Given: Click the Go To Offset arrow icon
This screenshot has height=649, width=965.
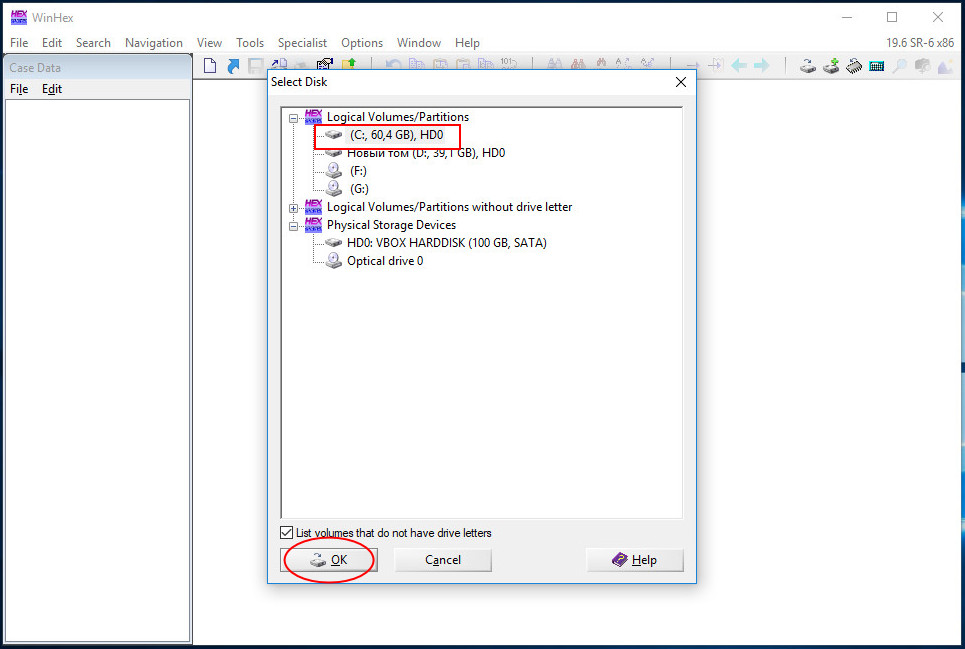Looking at the screenshot, I should point(693,65).
